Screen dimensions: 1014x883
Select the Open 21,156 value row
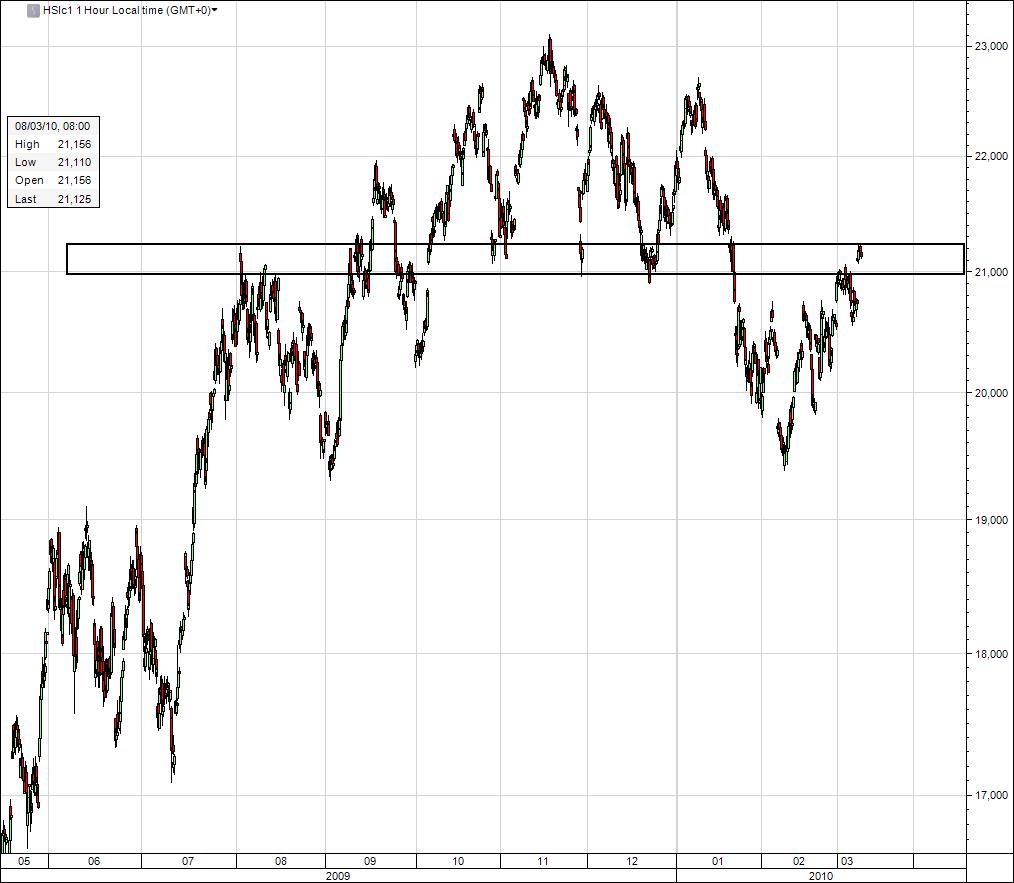point(53,180)
